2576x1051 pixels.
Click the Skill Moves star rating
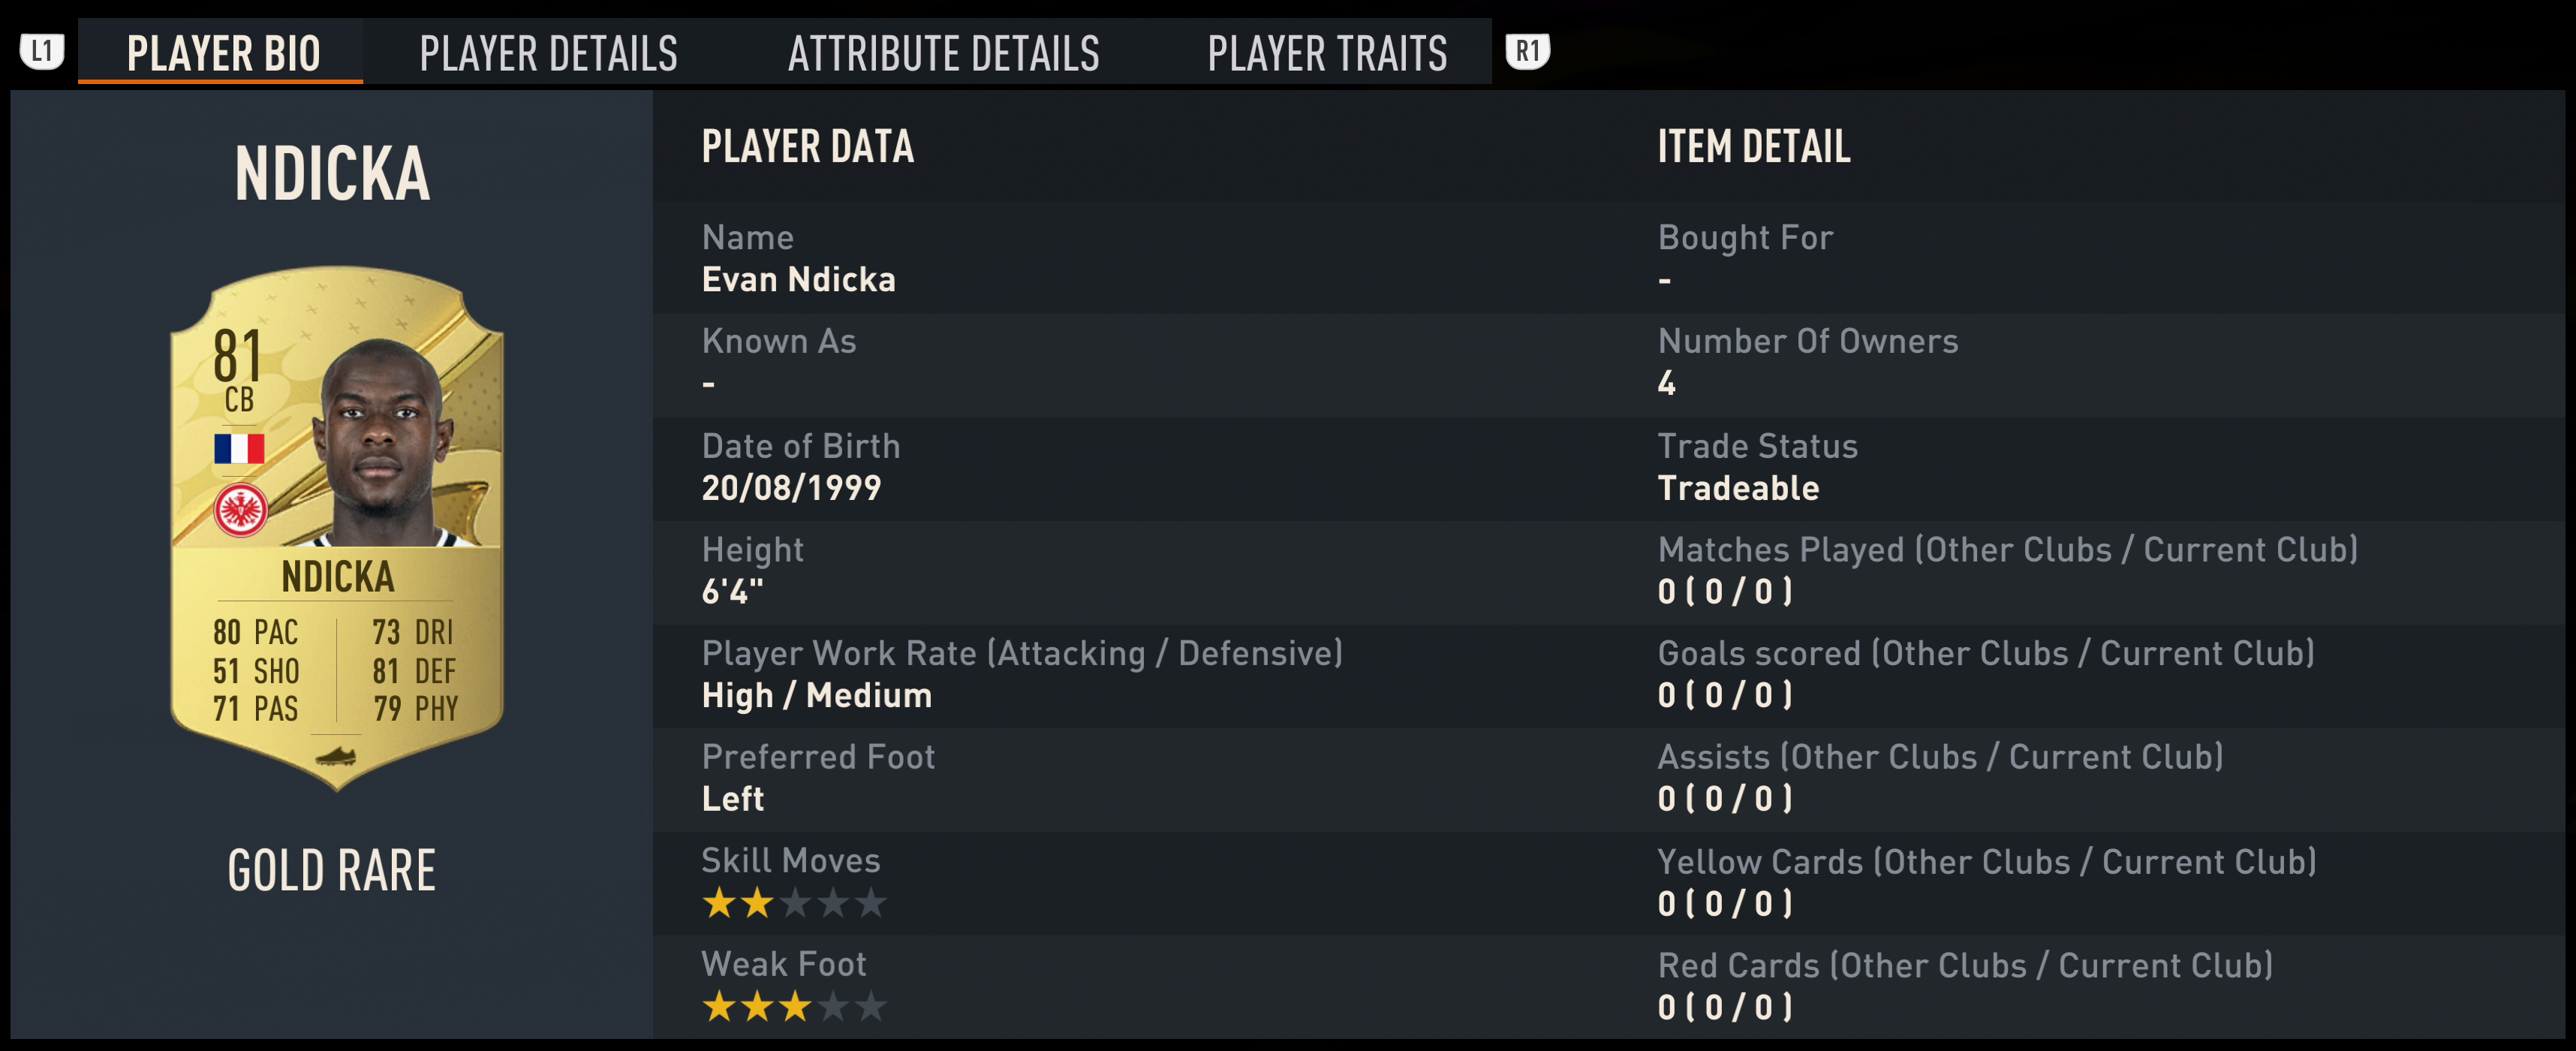(x=794, y=903)
